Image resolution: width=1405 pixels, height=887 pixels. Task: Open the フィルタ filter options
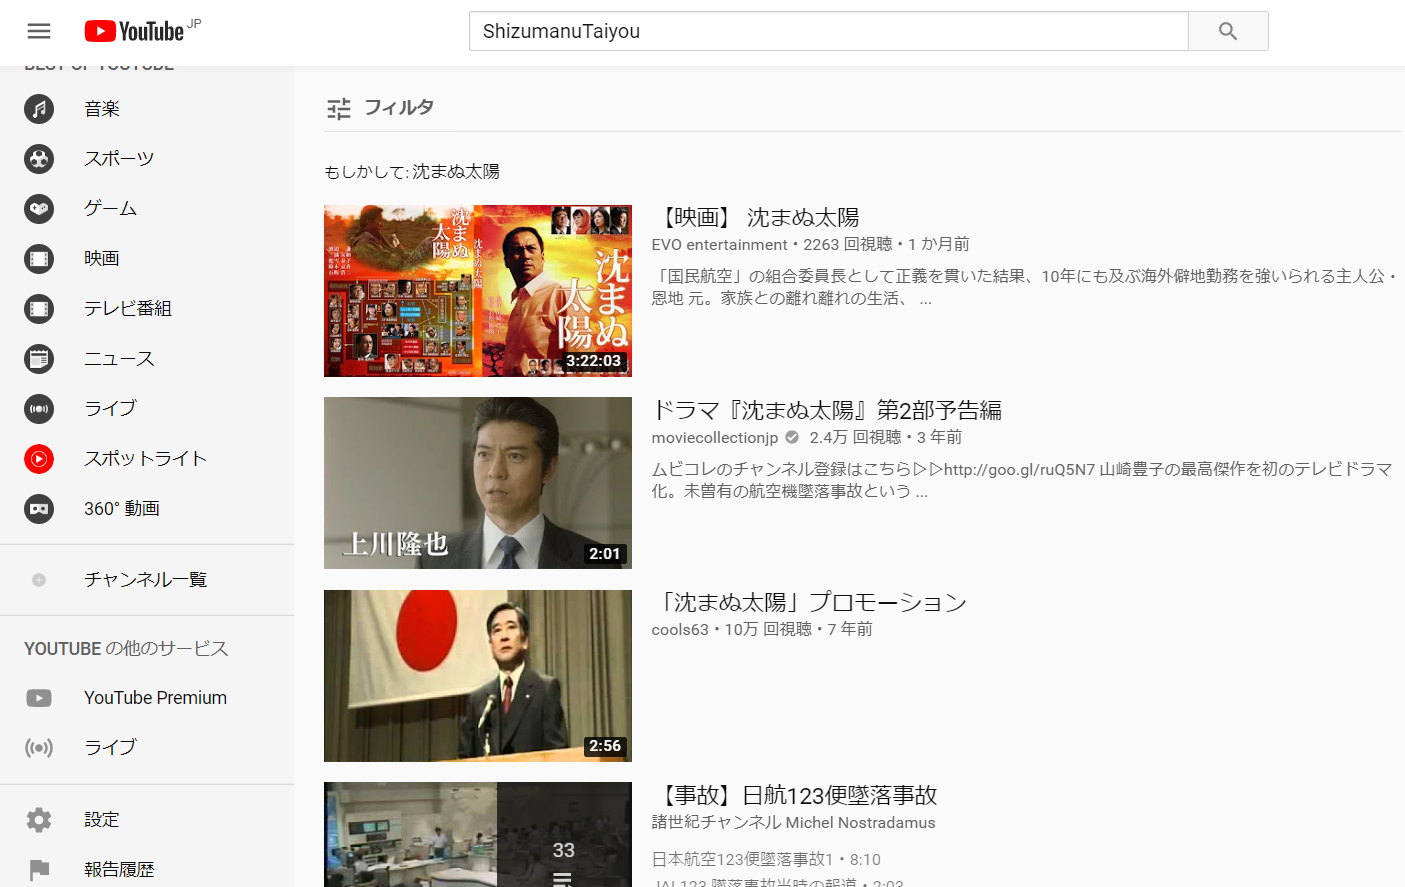pyautogui.click(x=380, y=108)
